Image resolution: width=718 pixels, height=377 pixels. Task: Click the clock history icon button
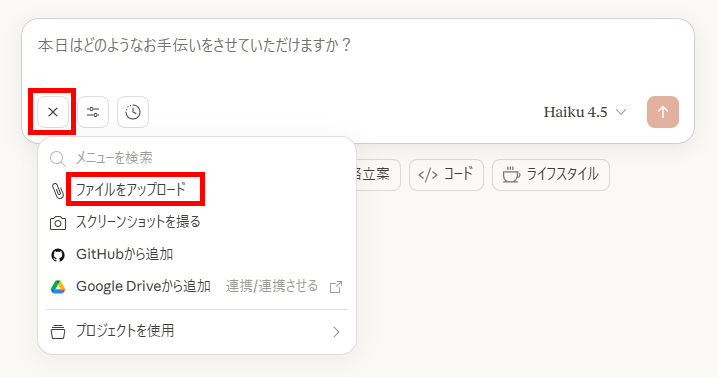tap(133, 112)
